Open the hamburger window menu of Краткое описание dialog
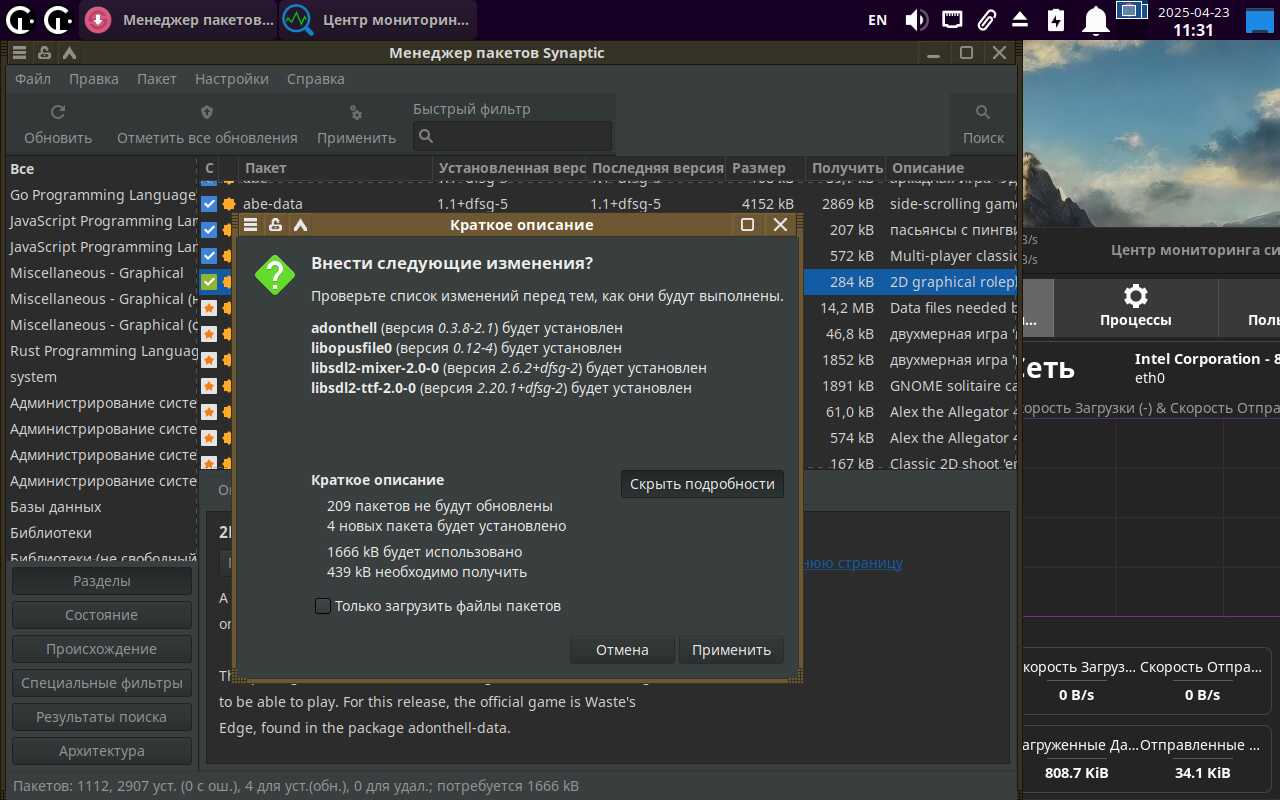 tap(251, 225)
